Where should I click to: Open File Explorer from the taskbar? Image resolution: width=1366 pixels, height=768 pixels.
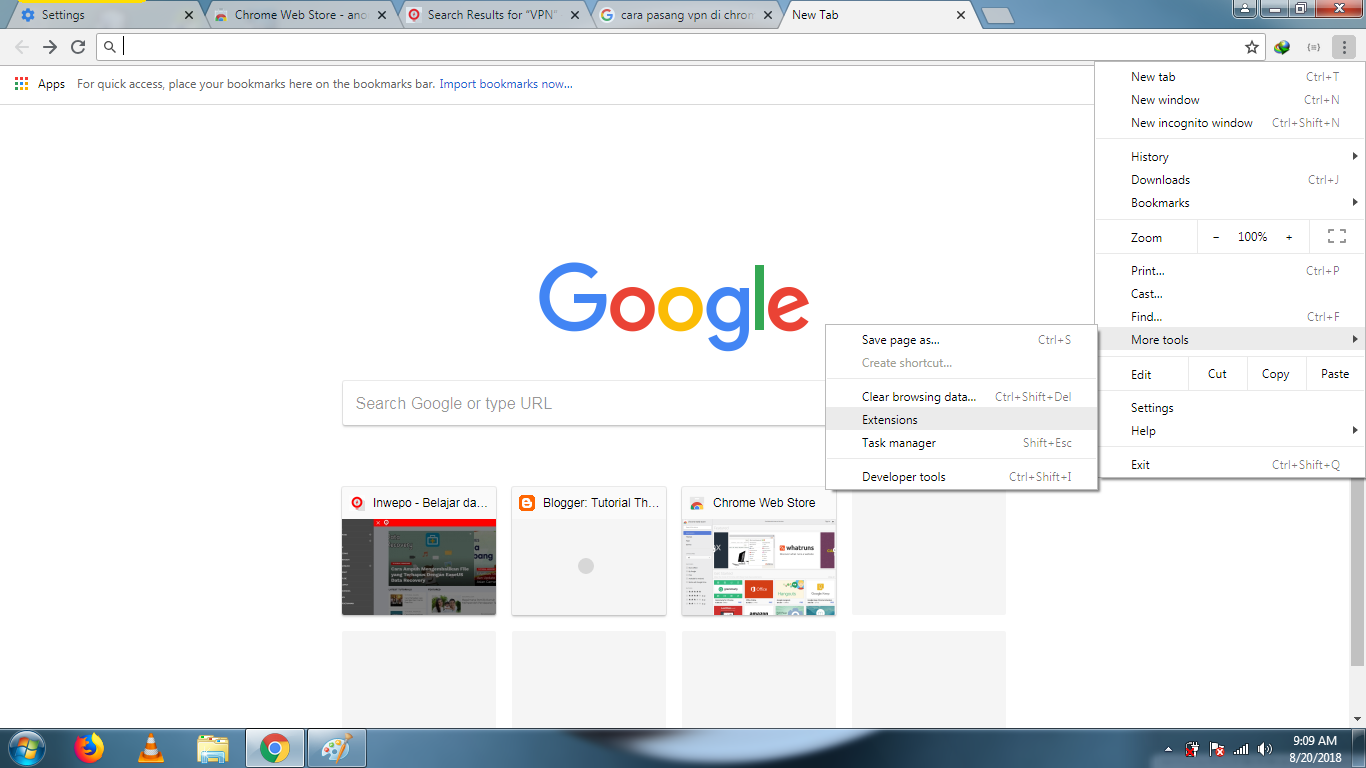(212, 747)
